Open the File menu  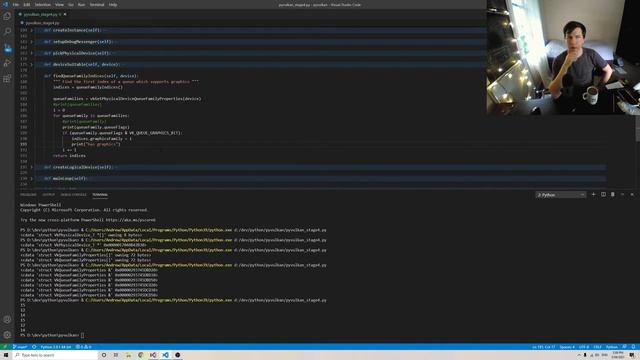click(16, 4)
